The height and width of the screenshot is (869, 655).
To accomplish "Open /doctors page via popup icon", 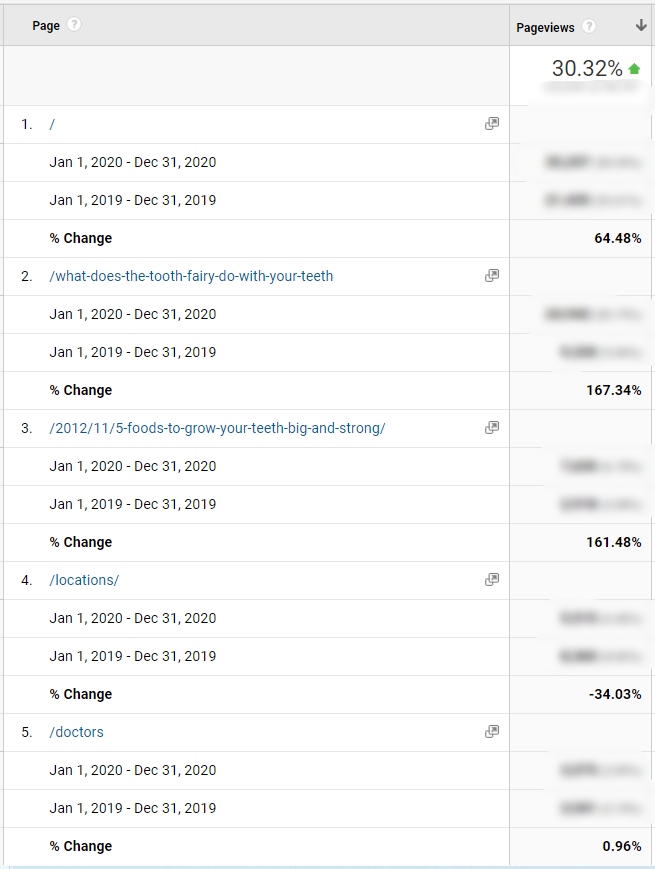I will coord(492,732).
